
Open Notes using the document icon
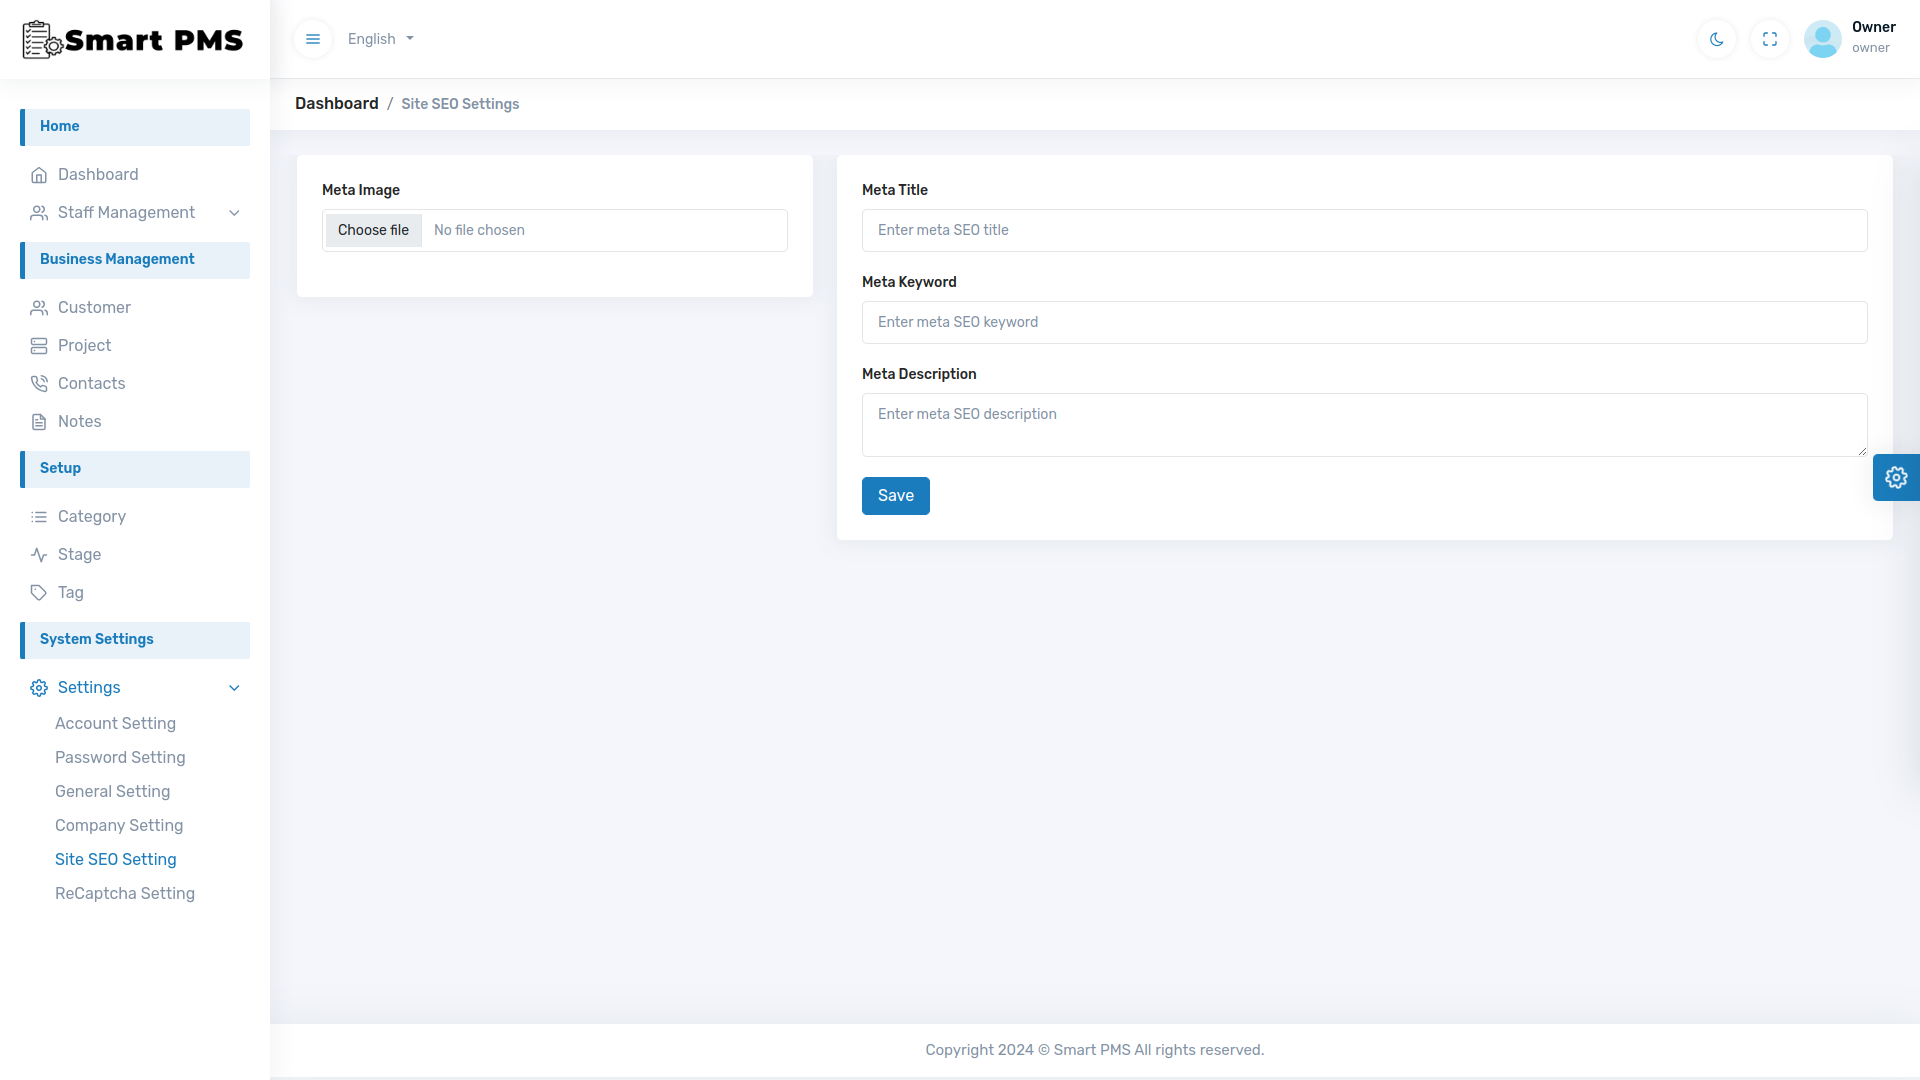39,421
